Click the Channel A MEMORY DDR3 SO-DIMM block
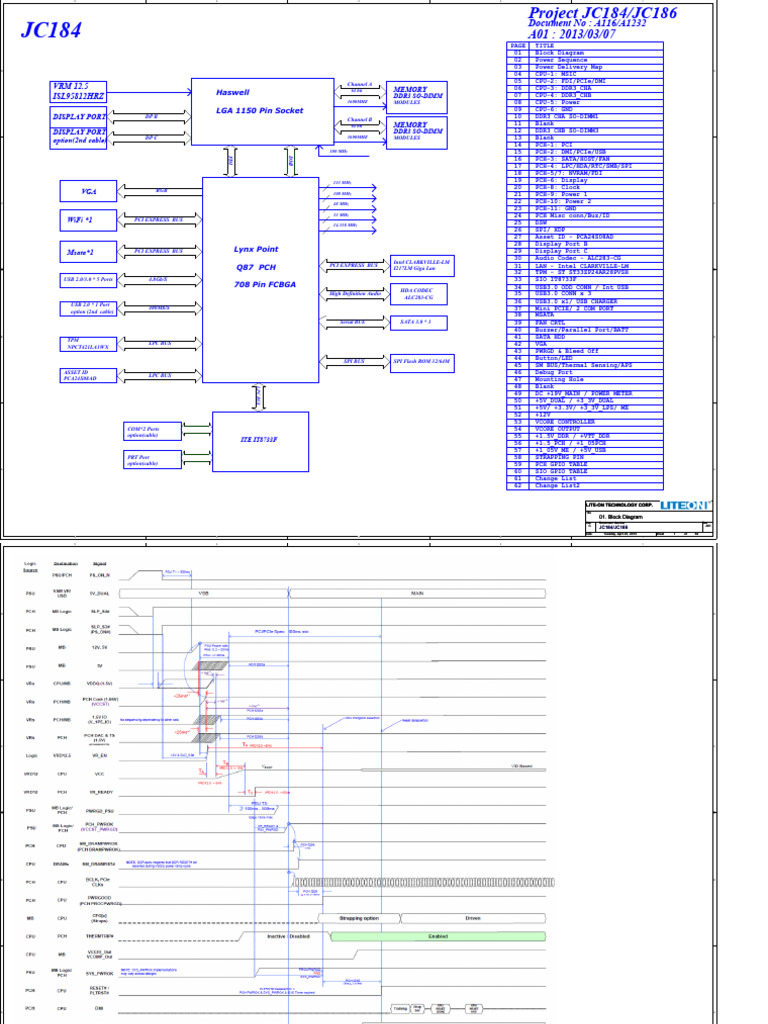This screenshot has width=768, height=1024. [x=417, y=97]
